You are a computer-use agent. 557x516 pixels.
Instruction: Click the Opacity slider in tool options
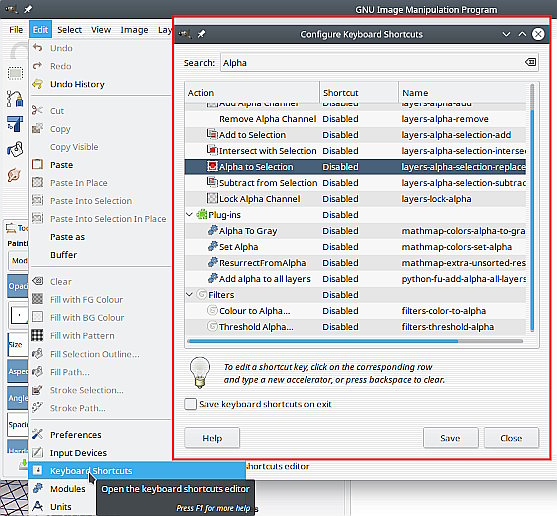pos(18,286)
